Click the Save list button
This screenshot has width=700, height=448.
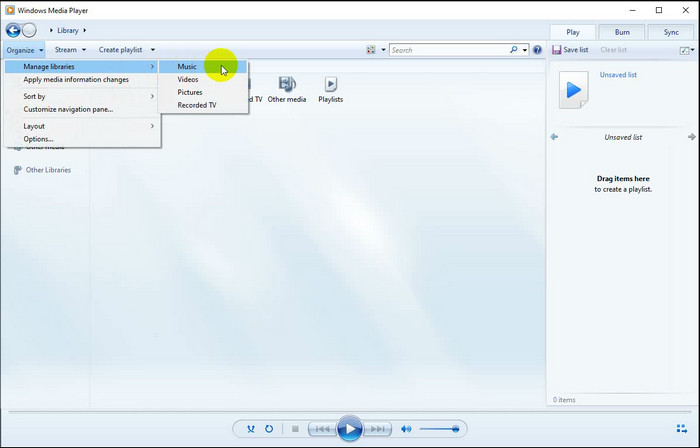click(571, 50)
